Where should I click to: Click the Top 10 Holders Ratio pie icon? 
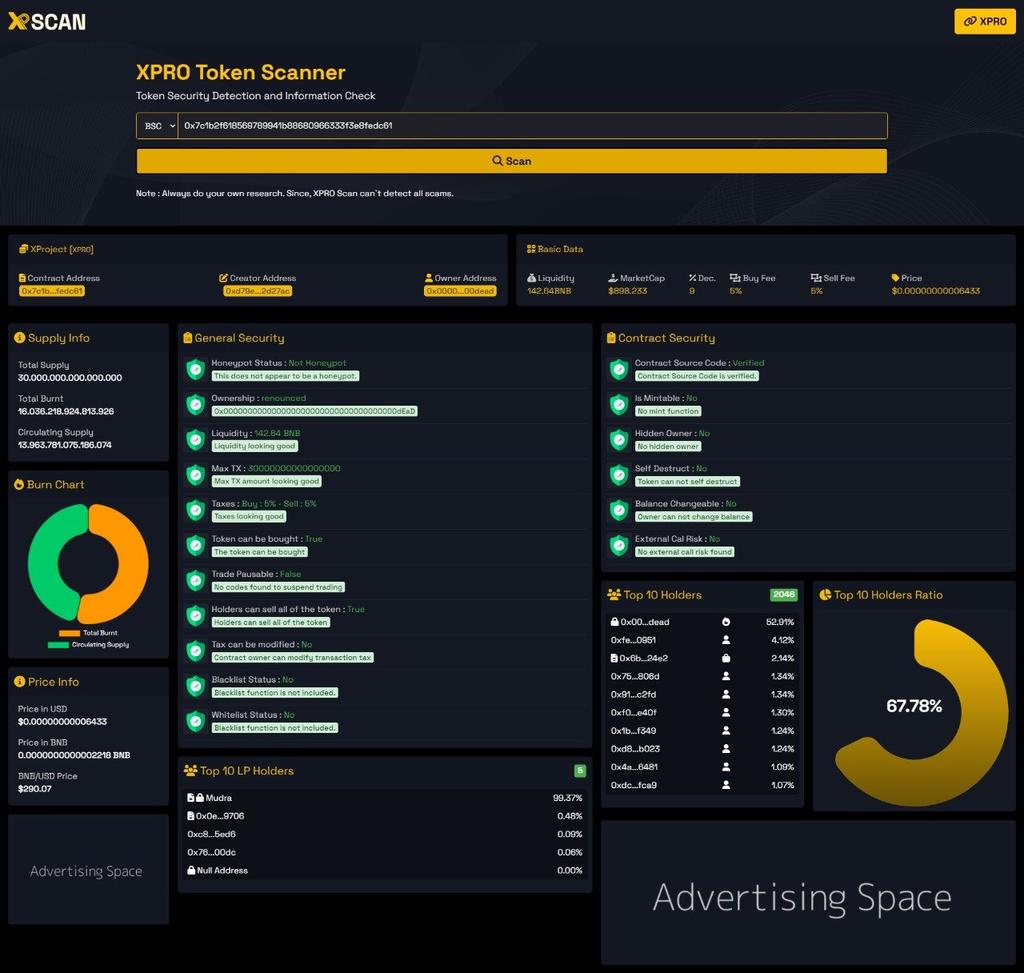825,594
